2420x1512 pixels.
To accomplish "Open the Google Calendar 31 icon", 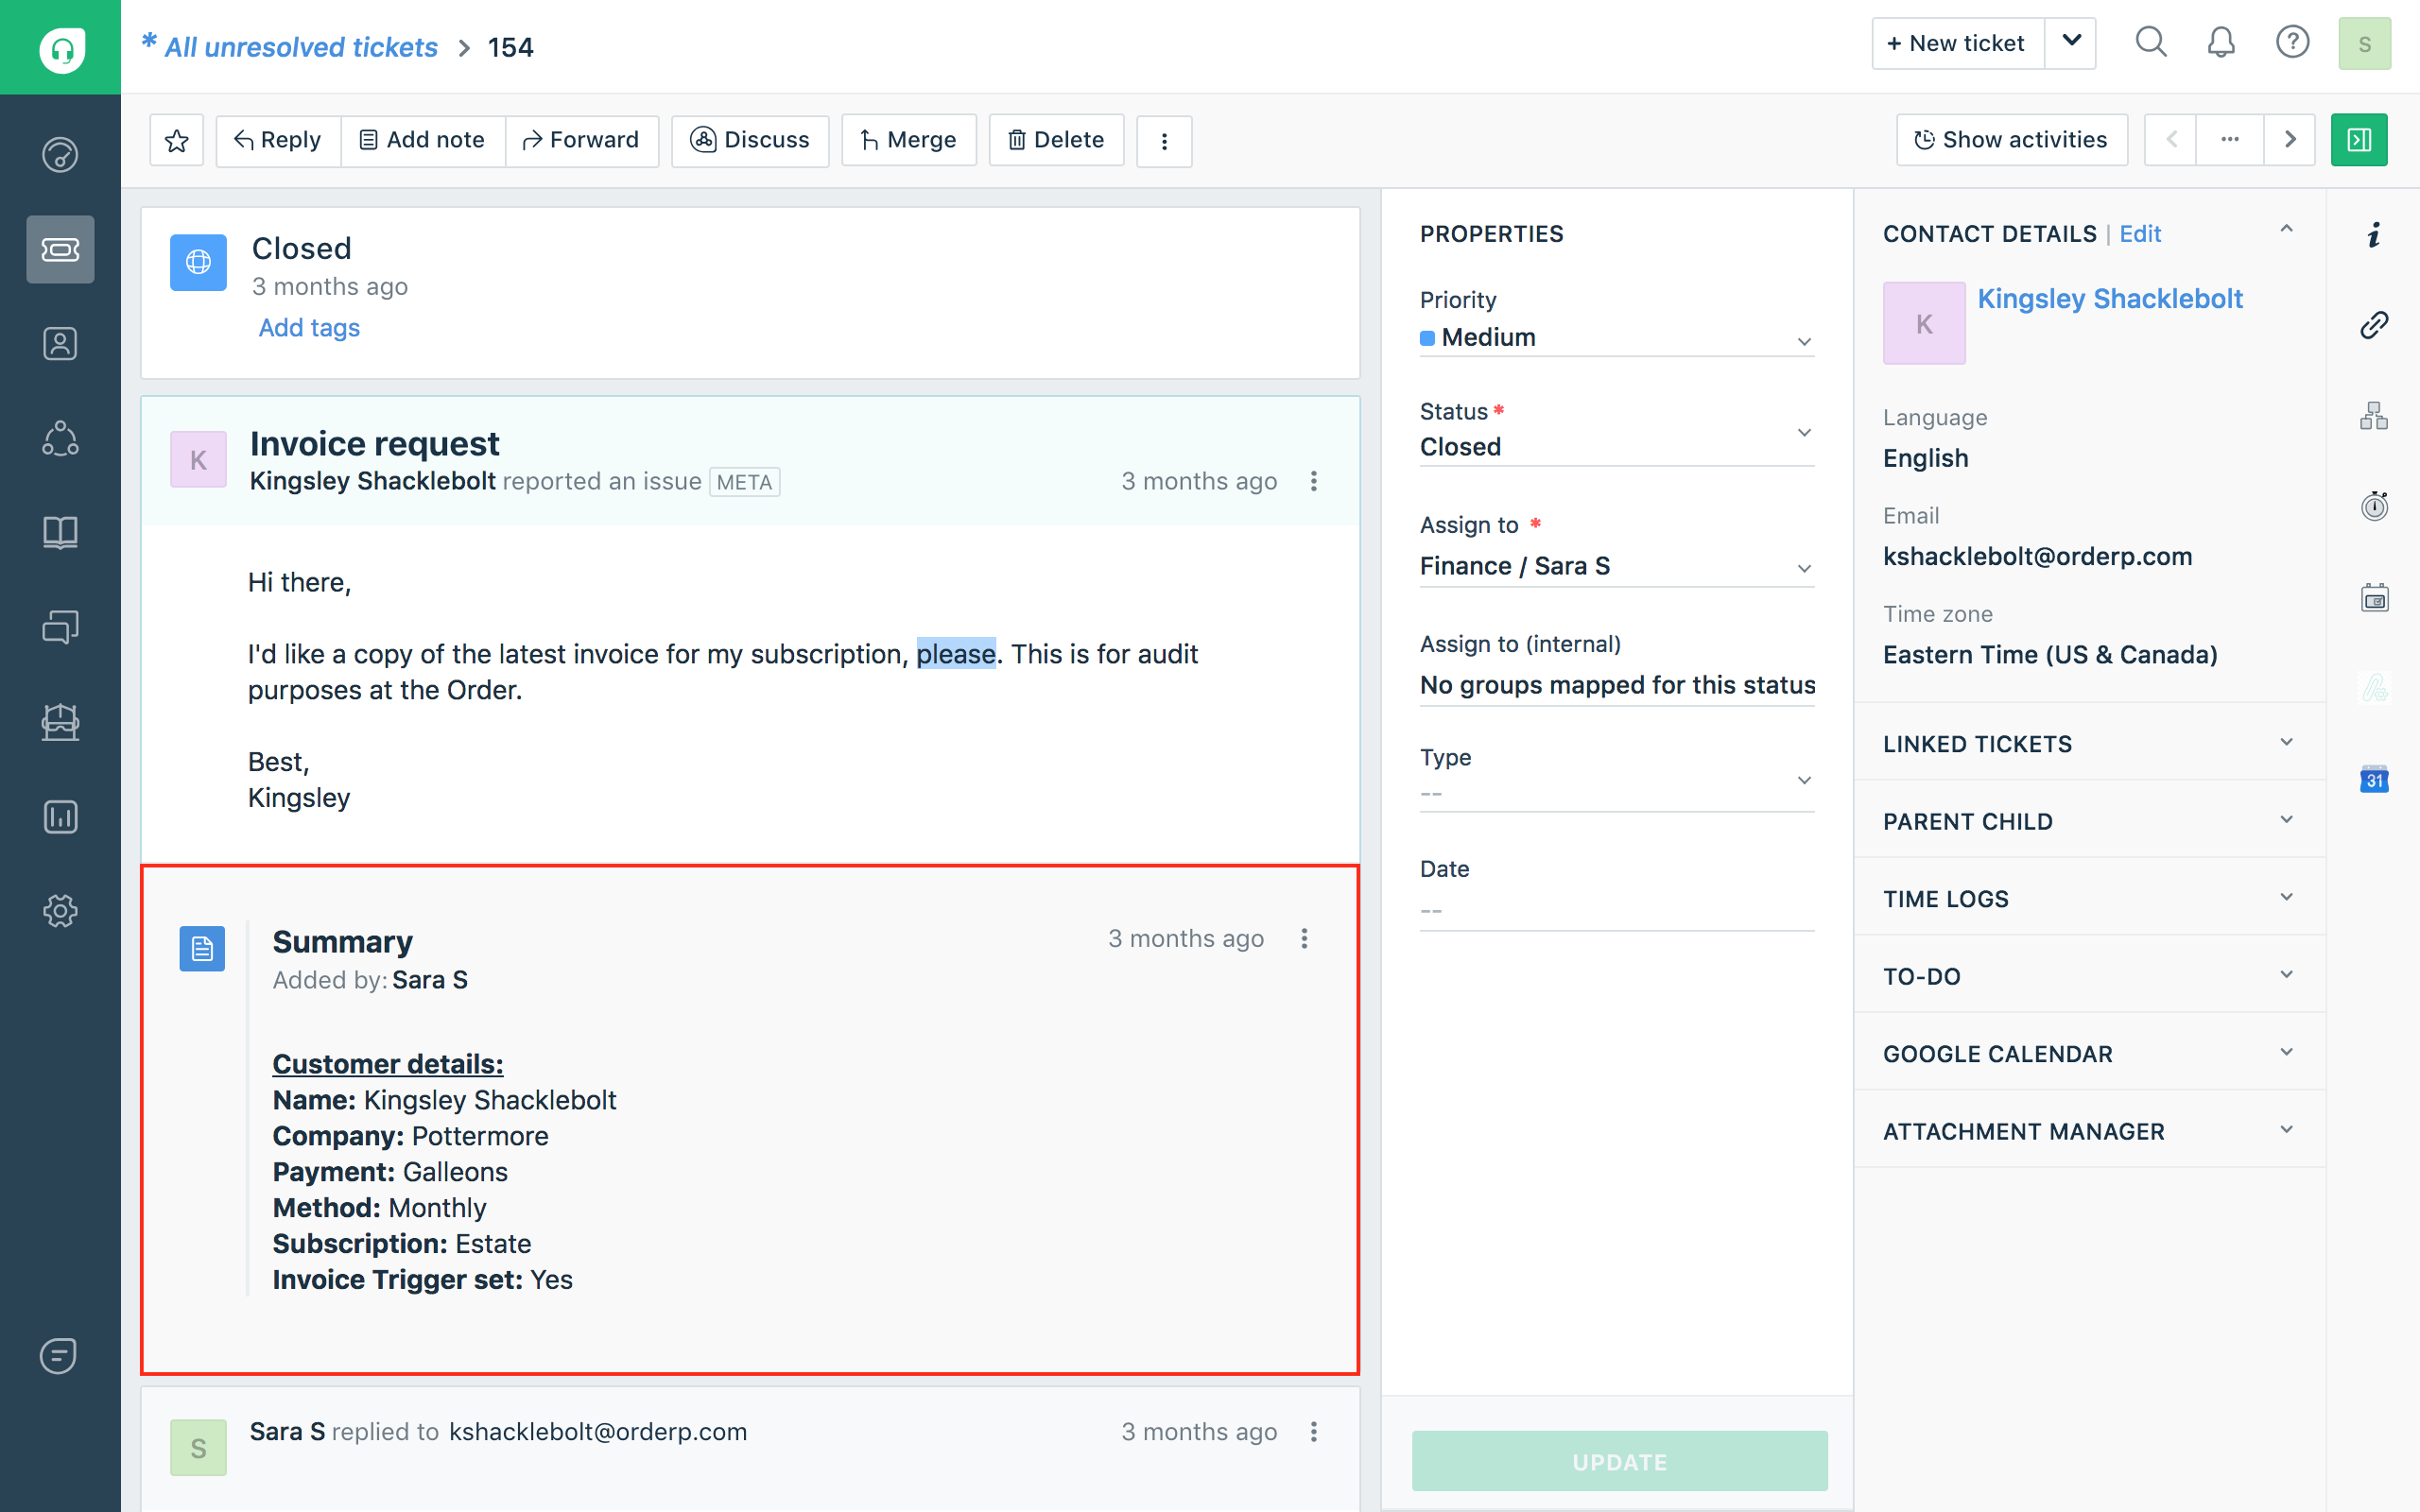I will click(x=2374, y=779).
